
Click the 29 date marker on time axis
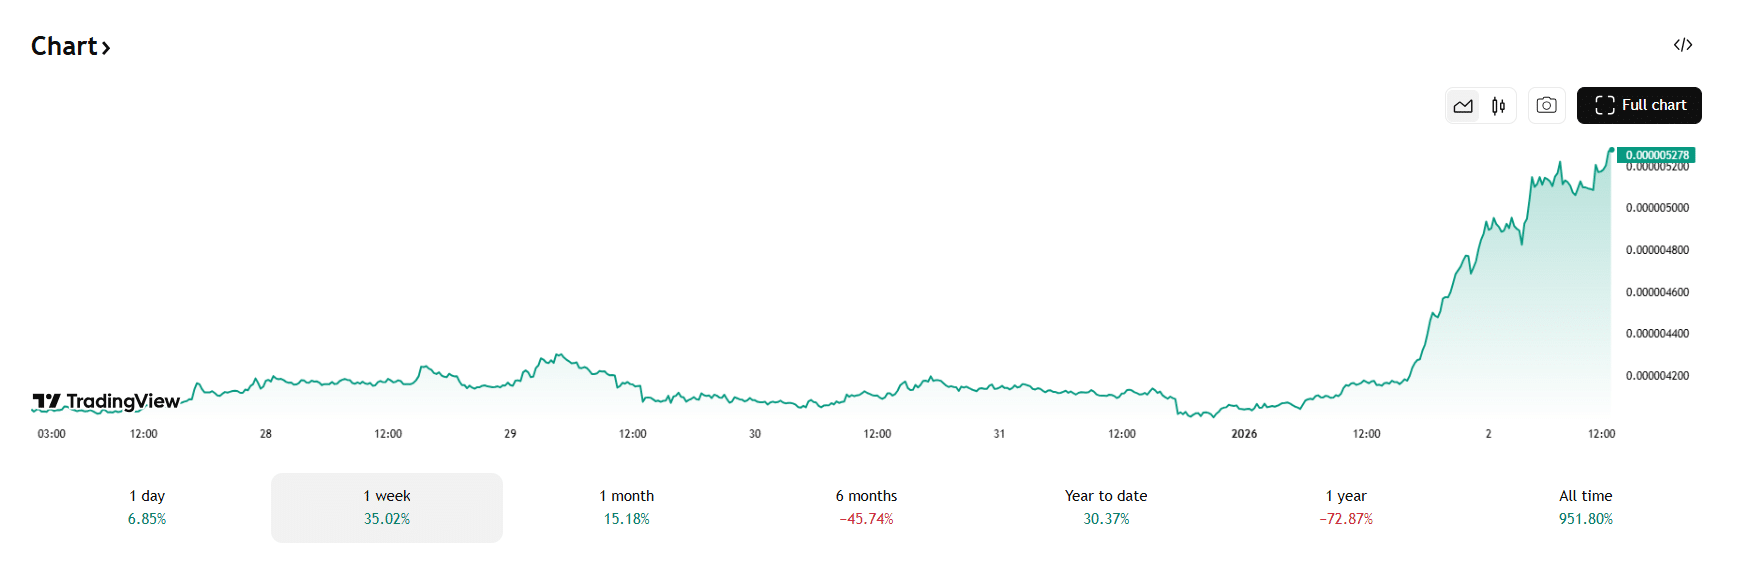[x=510, y=434]
